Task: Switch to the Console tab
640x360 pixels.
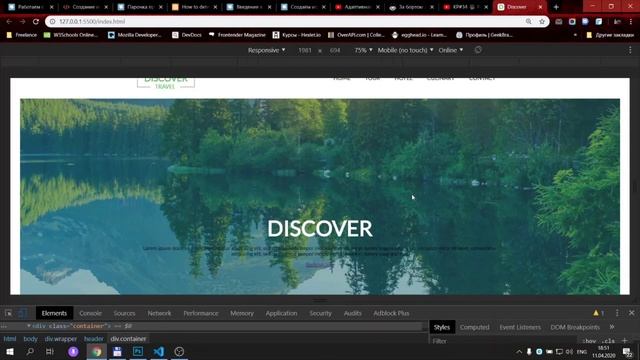Action: [x=90, y=313]
